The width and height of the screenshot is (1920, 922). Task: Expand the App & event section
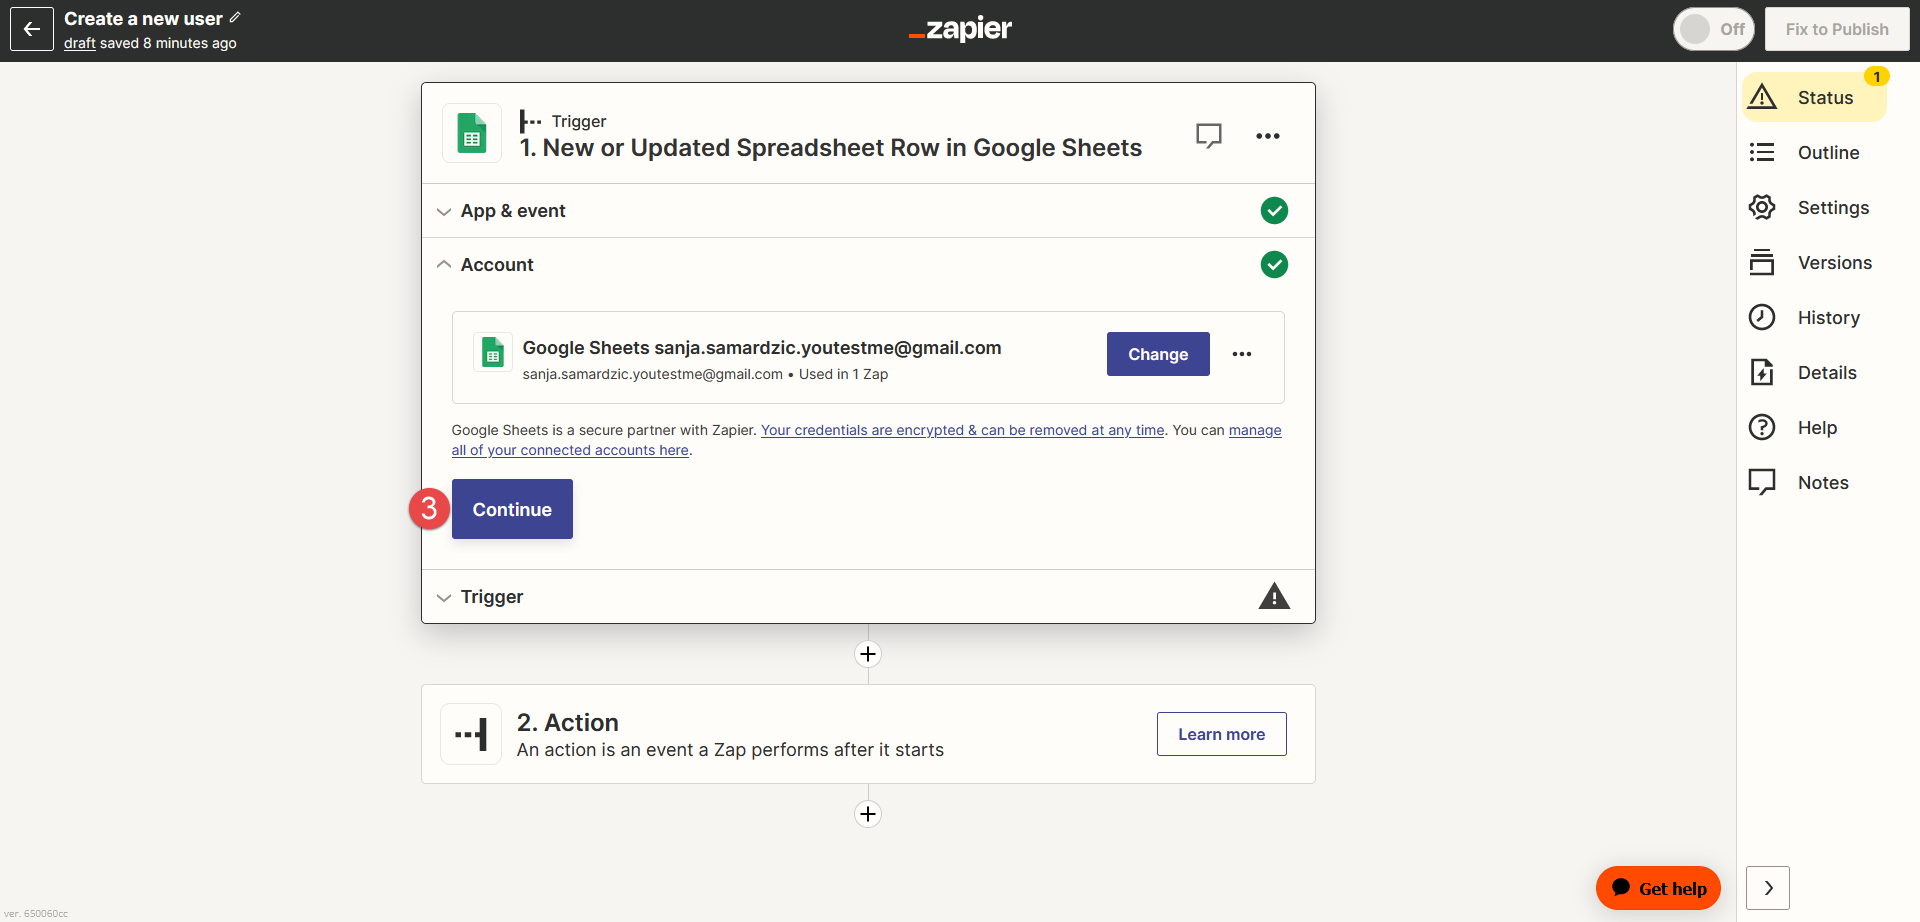pos(868,211)
